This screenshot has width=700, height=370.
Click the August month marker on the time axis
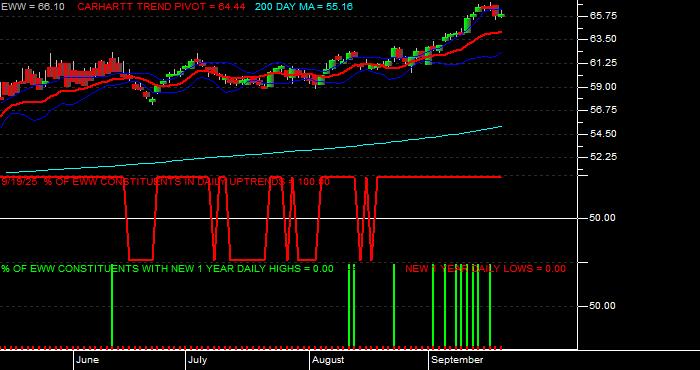(328, 360)
